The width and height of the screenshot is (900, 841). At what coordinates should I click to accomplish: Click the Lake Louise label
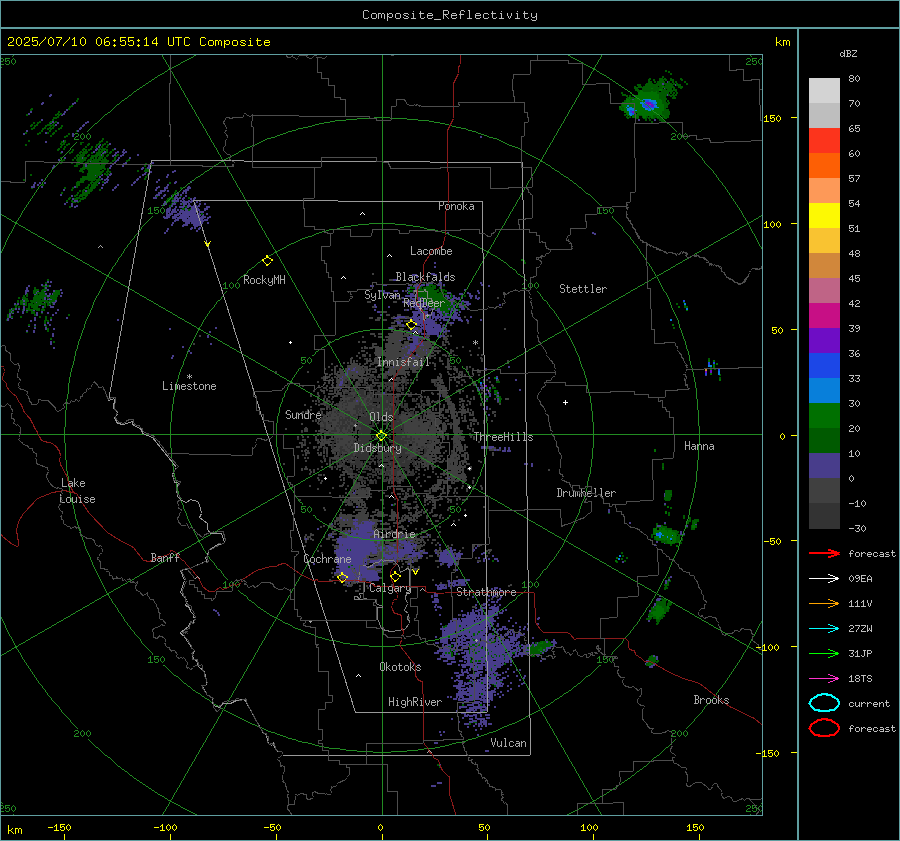[x=77, y=491]
